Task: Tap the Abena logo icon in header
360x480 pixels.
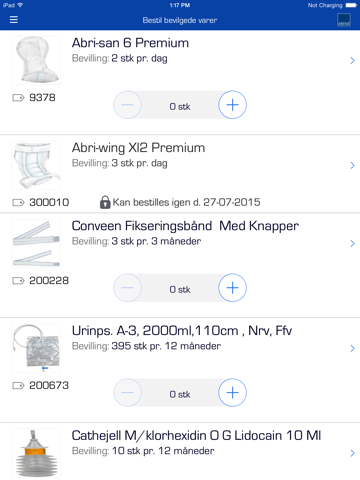Action: [x=344, y=20]
